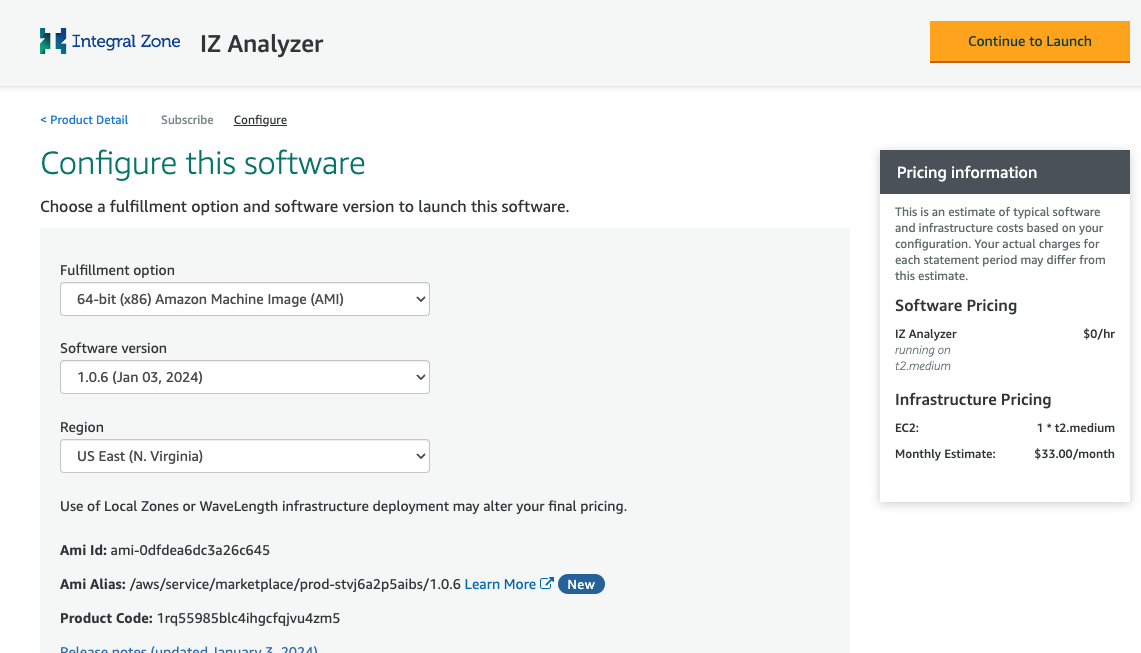Open the Fulfillment option dropdown

[244, 299]
